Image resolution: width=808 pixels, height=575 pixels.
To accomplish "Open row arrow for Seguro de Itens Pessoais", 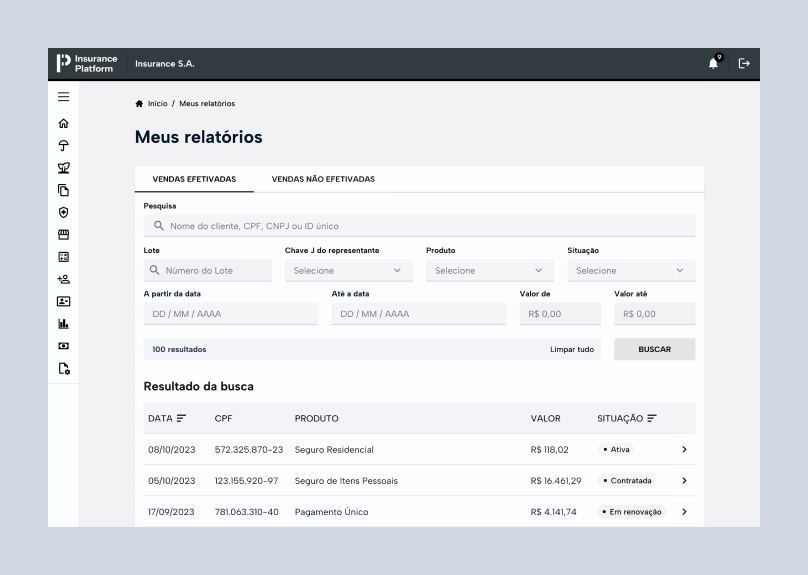I will click(684, 481).
